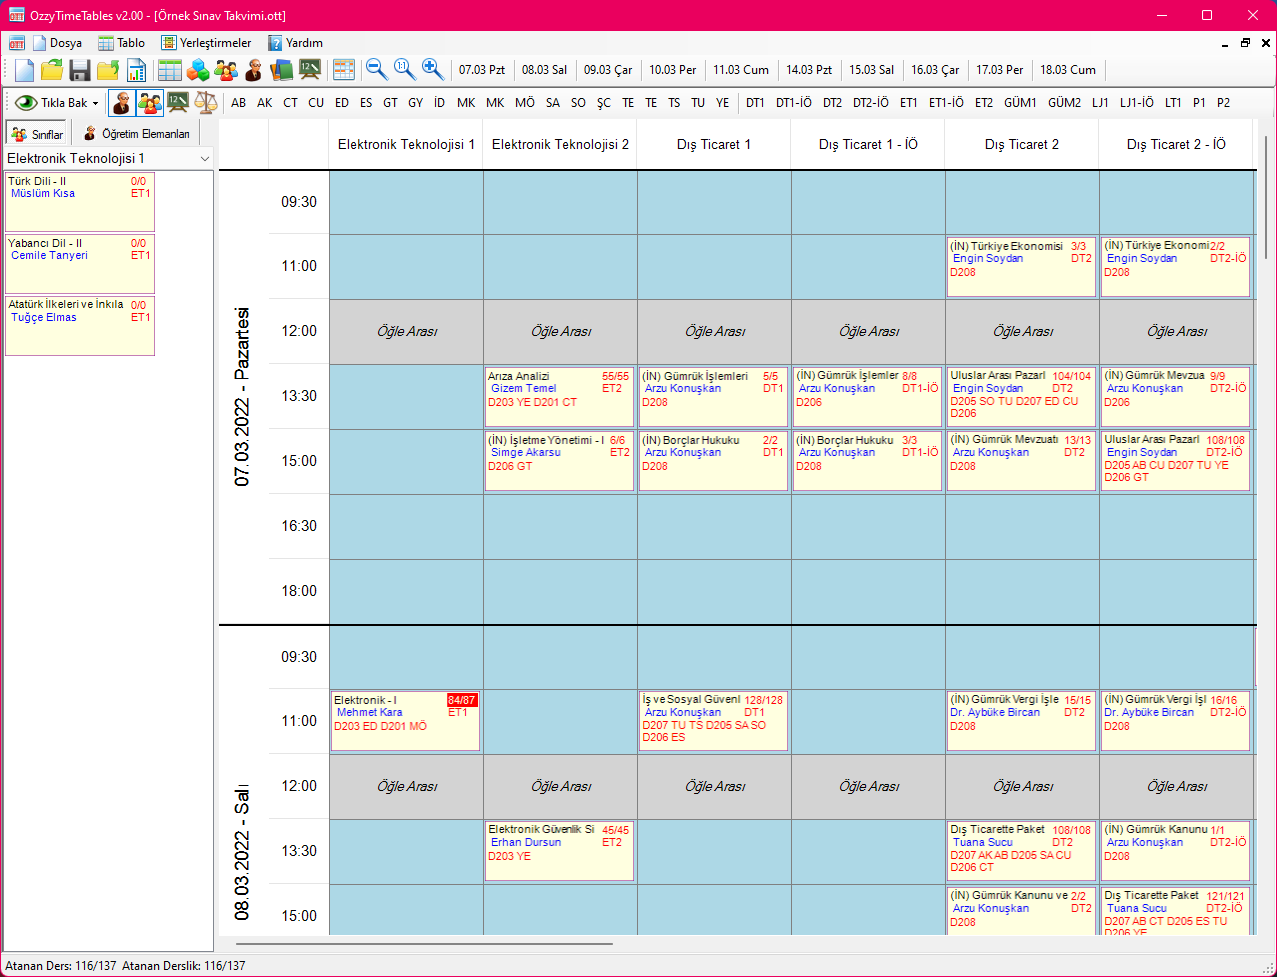Viewport: 1277px width, 977px height.
Task: Click the zoom in magnifier icon
Action: pyautogui.click(x=432, y=69)
